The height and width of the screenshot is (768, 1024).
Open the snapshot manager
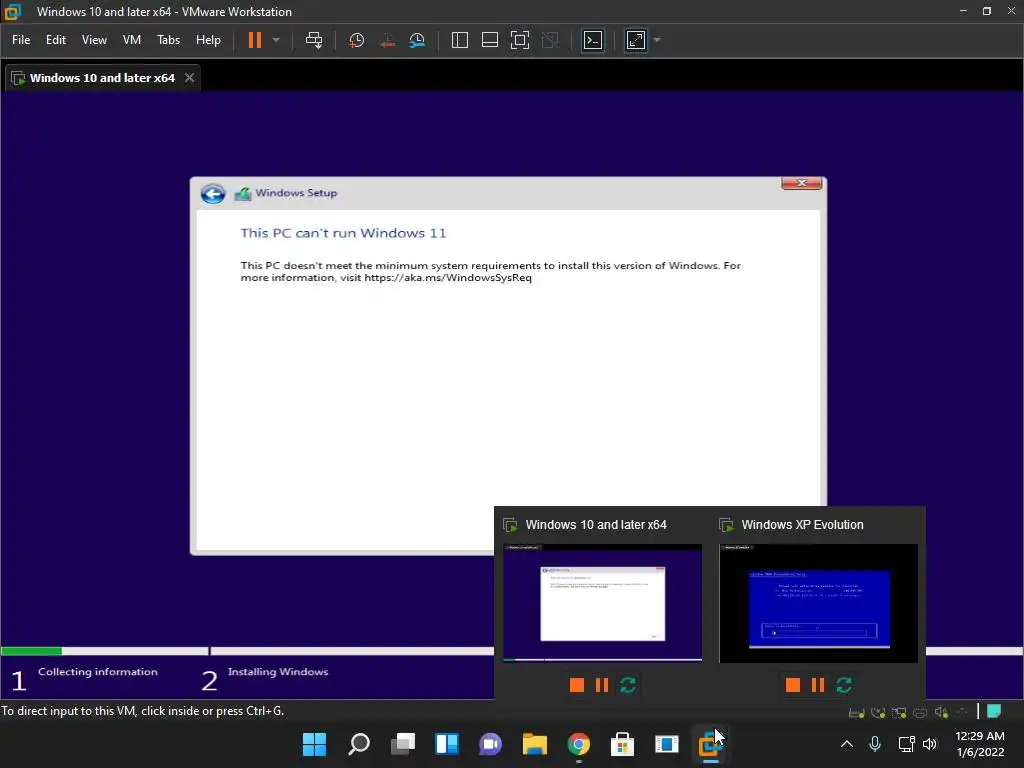417,40
